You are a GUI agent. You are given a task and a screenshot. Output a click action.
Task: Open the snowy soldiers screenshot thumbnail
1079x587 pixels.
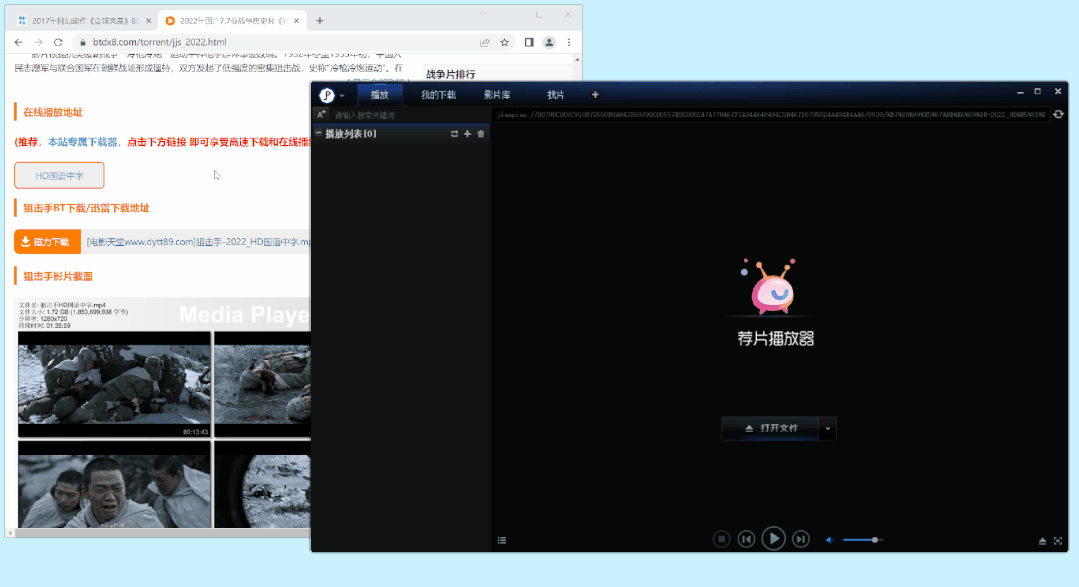pos(114,383)
